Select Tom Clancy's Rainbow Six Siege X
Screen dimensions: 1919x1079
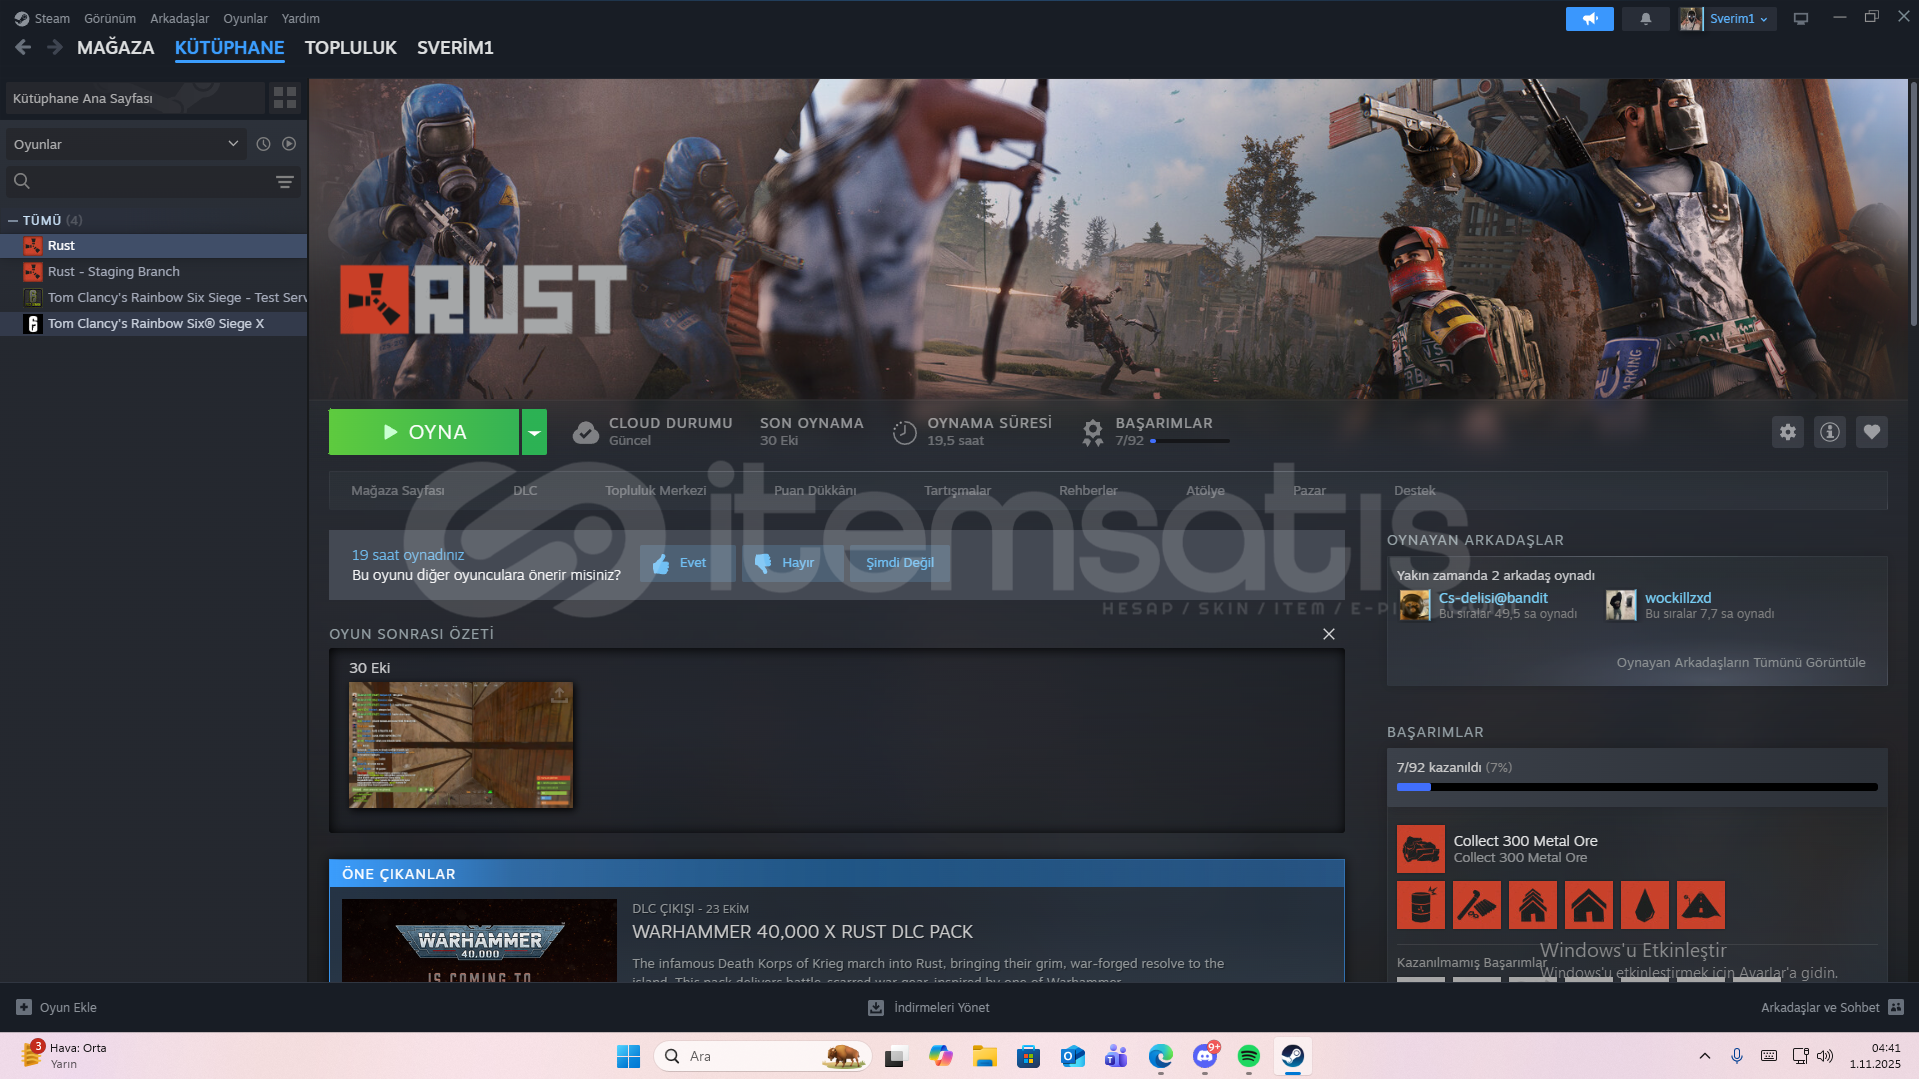point(154,324)
